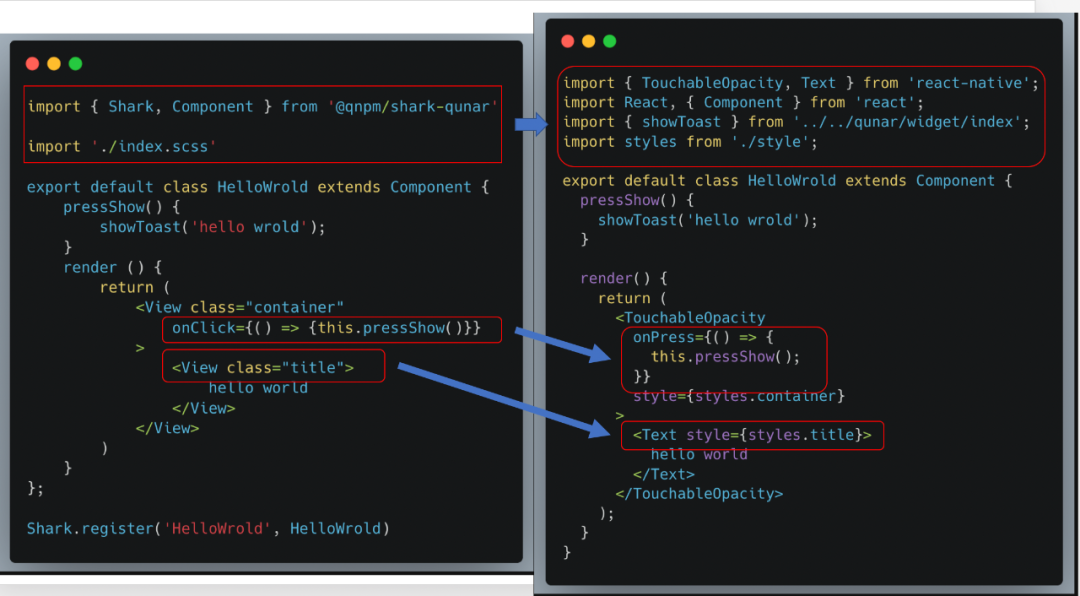Viewport: 1080px width, 596px height.
Task: Click the Shark.register('HelloWrold', HelloWrold) line
Action: [x=208, y=528]
